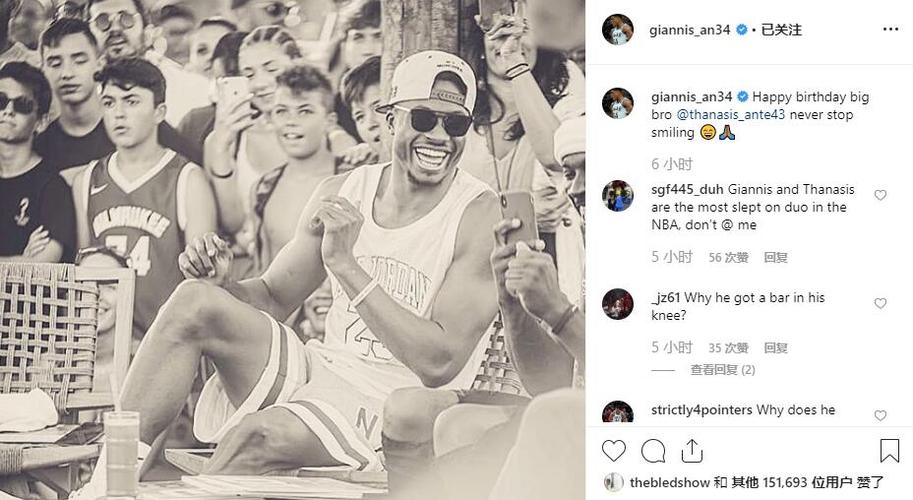Open more options three-dot menu

coord(890,29)
